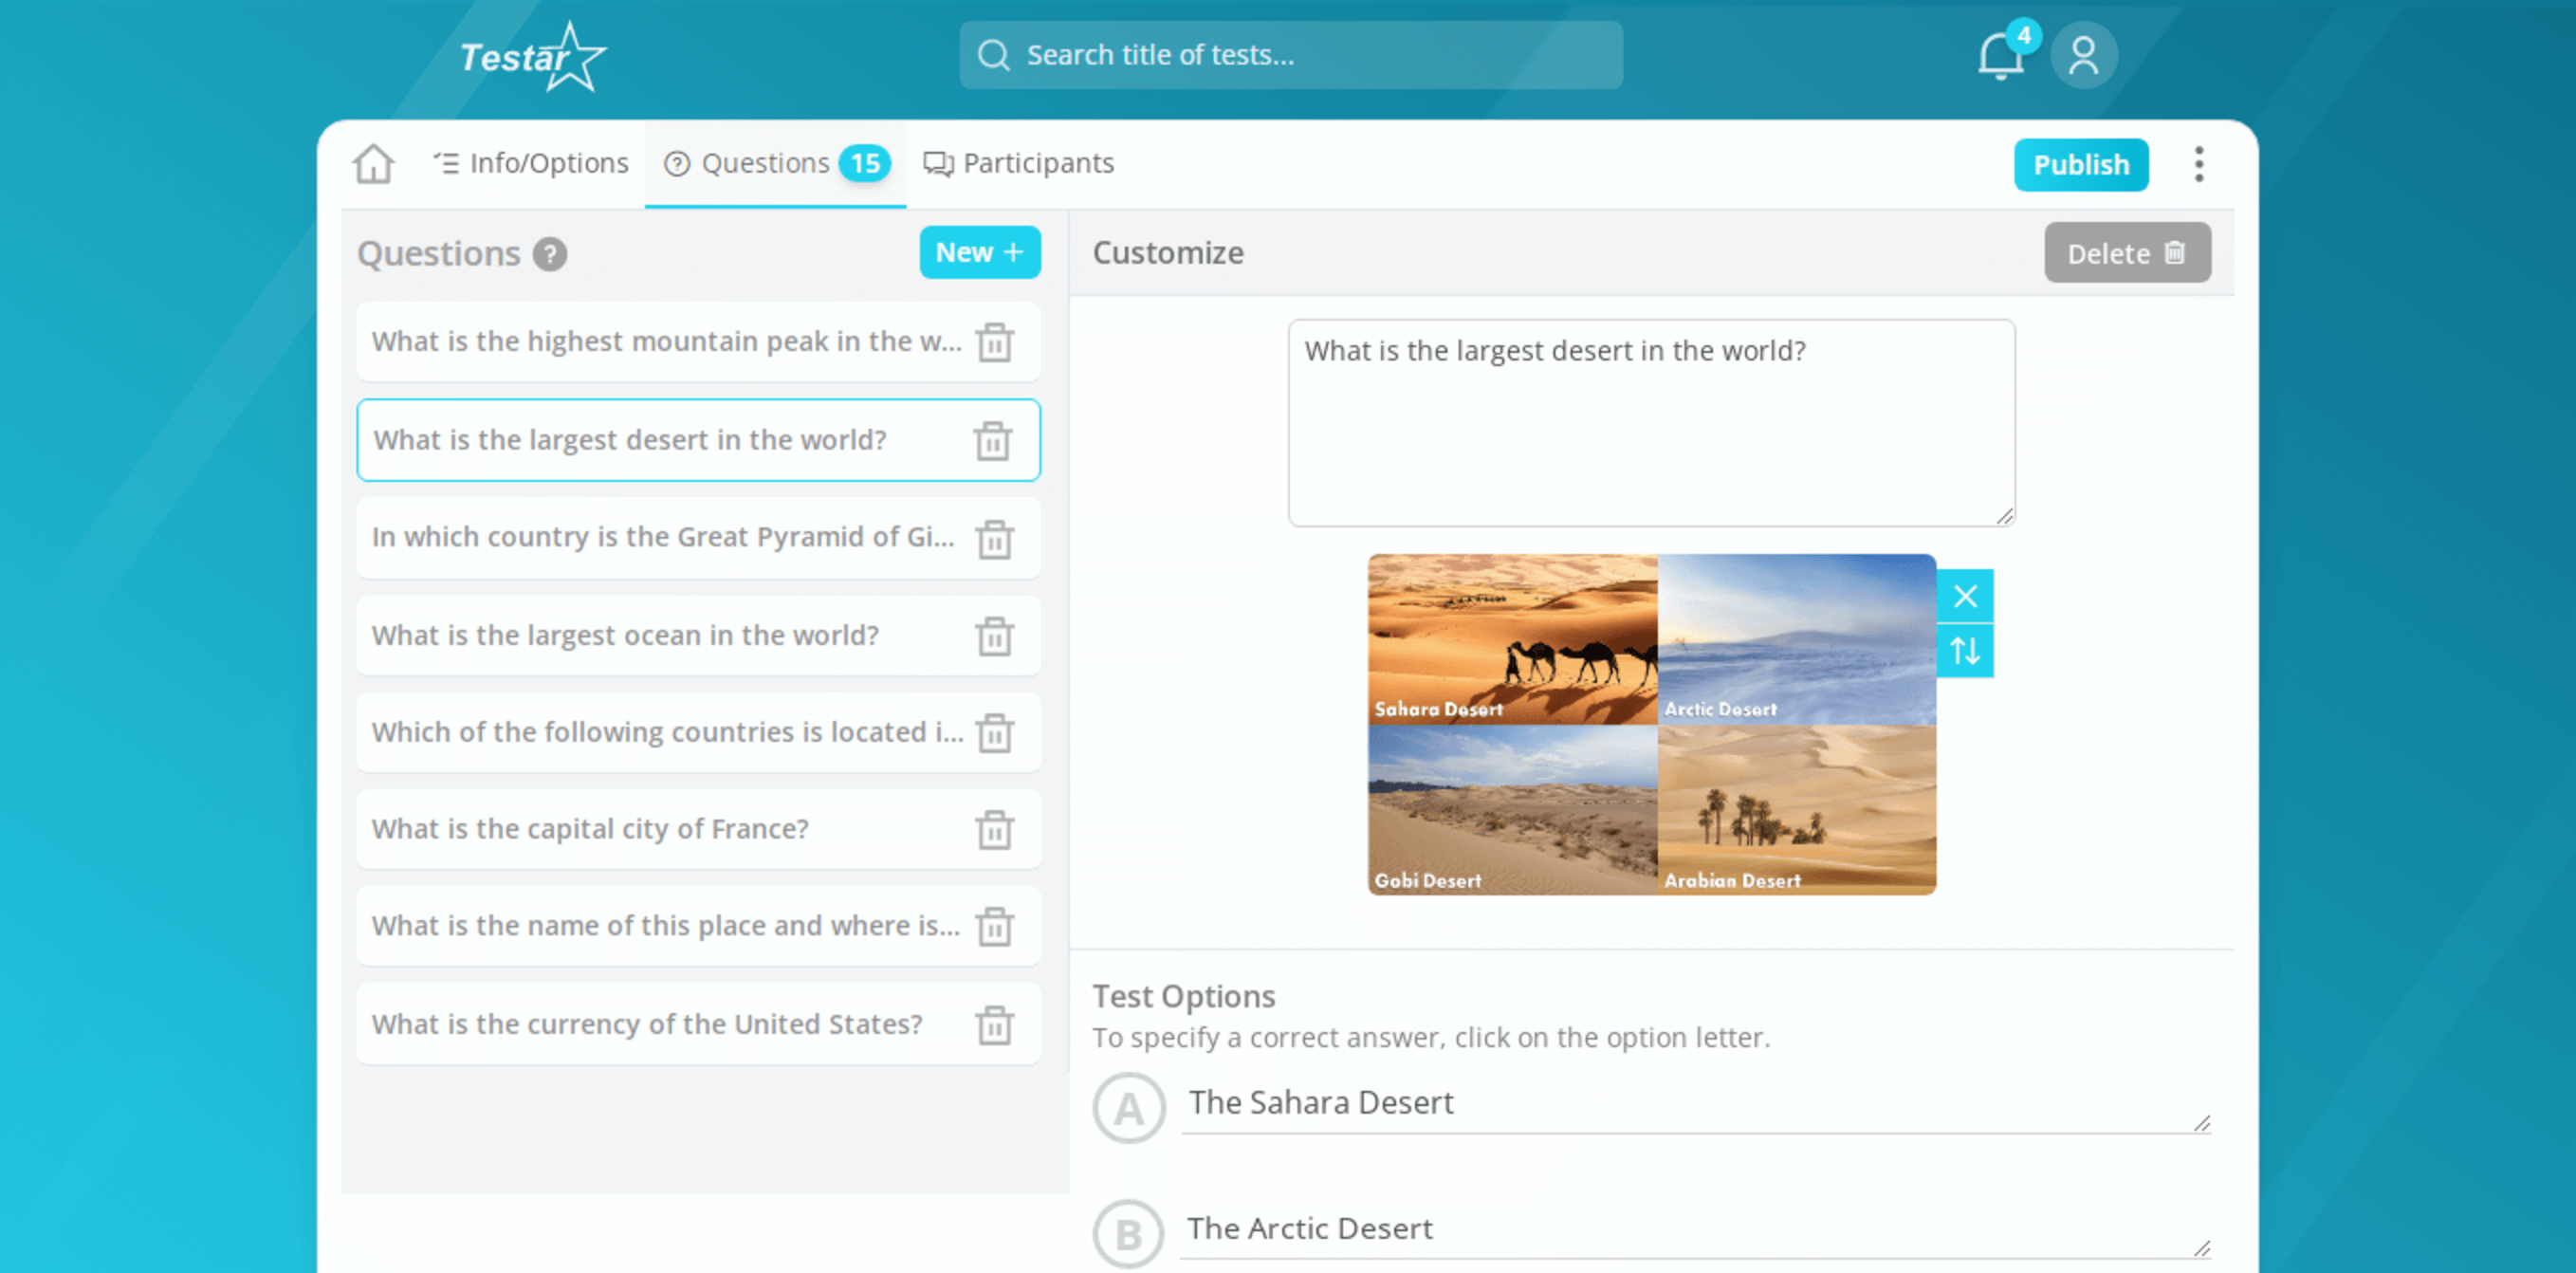Remove the desert image with X button
This screenshot has height=1273, width=2576.
click(1964, 596)
